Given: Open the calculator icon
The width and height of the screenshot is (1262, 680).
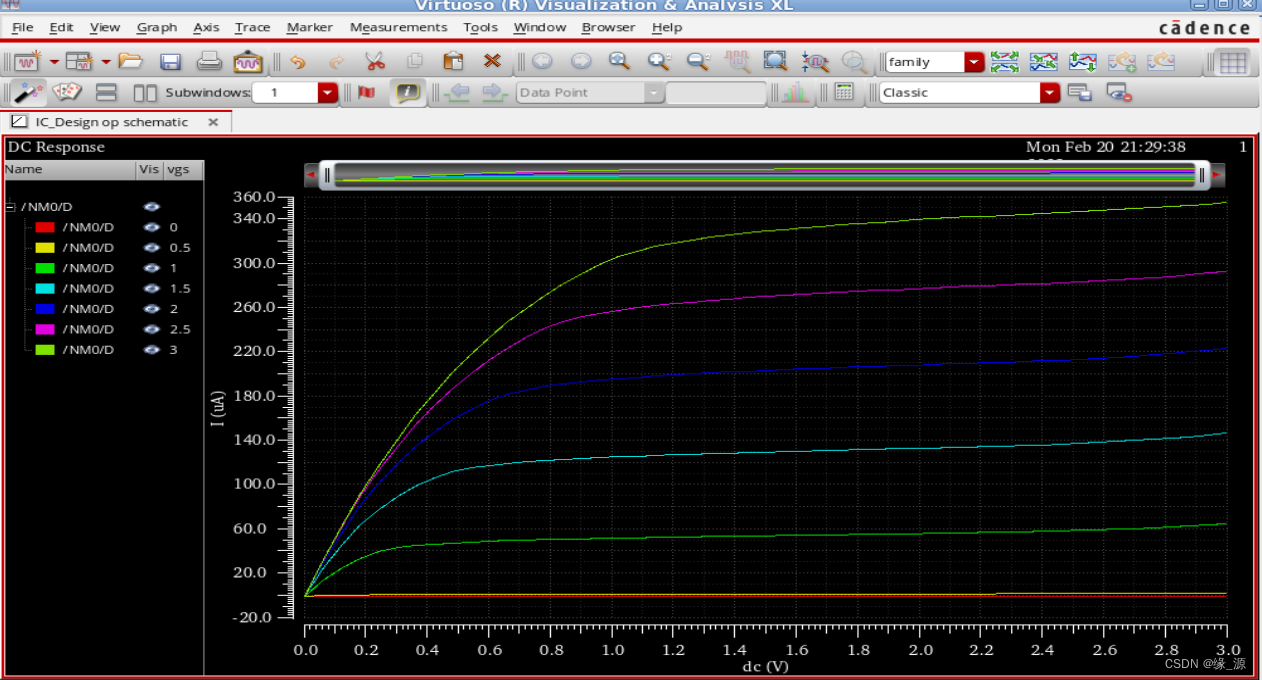Looking at the screenshot, I should [844, 93].
